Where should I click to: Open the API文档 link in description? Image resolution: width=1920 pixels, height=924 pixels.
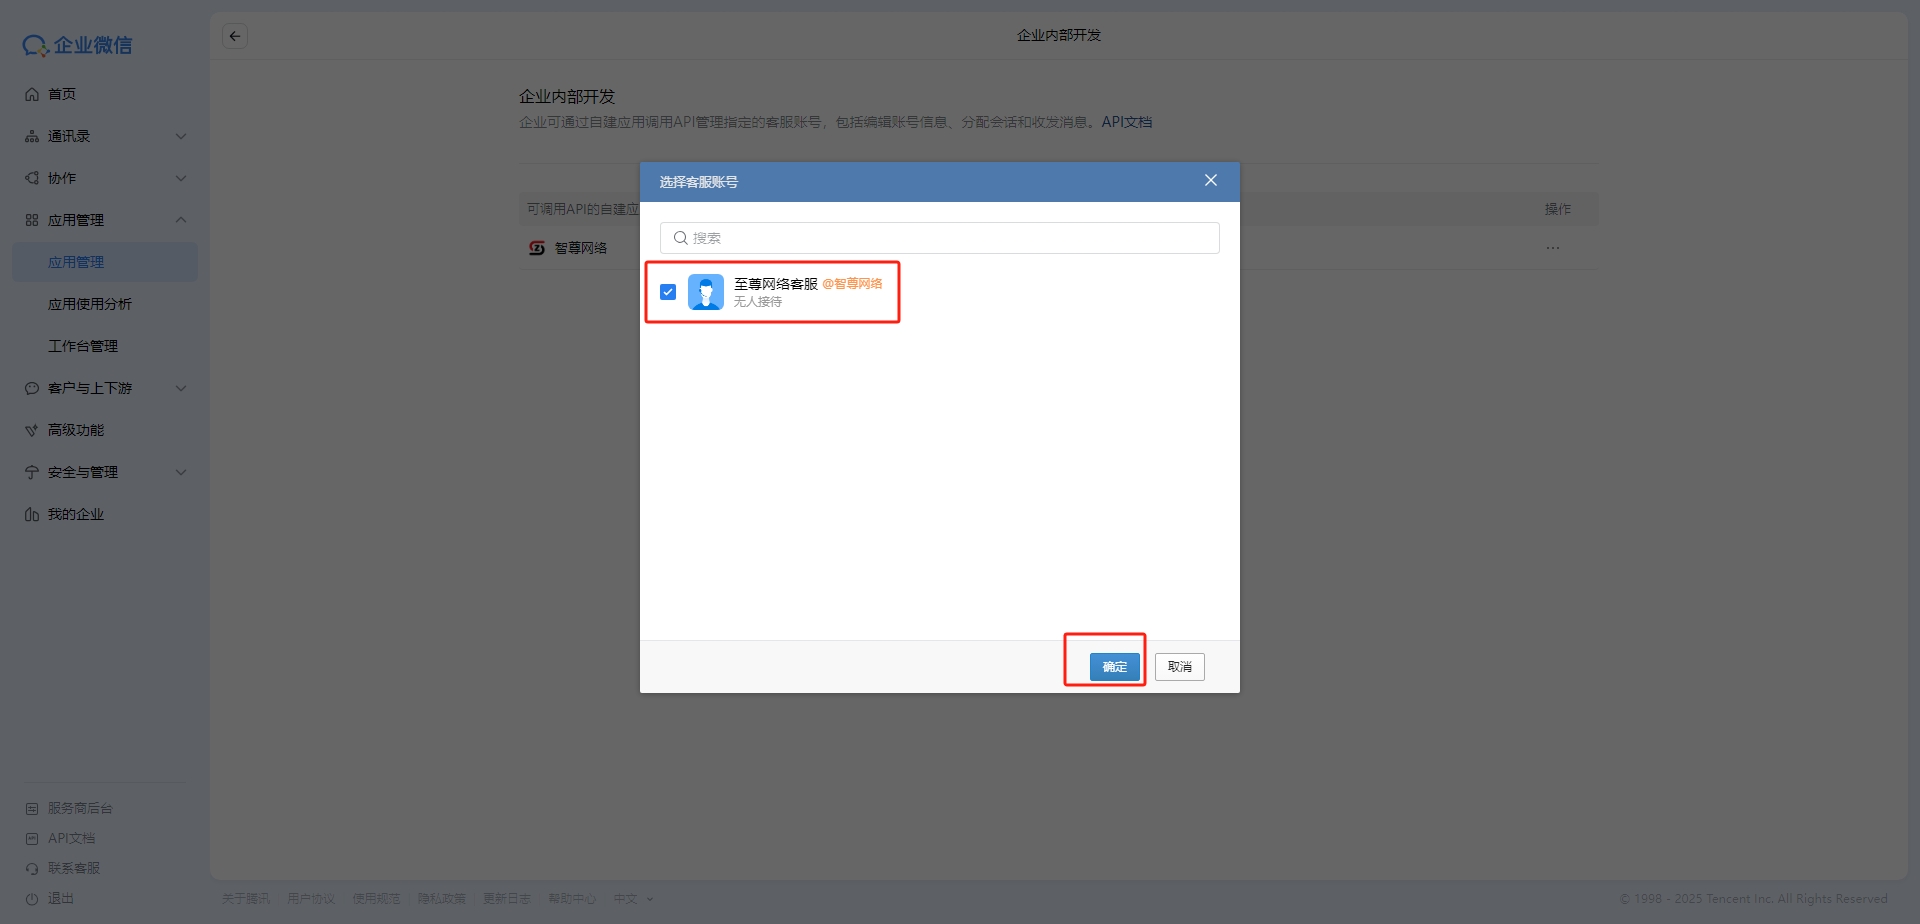(1126, 122)
